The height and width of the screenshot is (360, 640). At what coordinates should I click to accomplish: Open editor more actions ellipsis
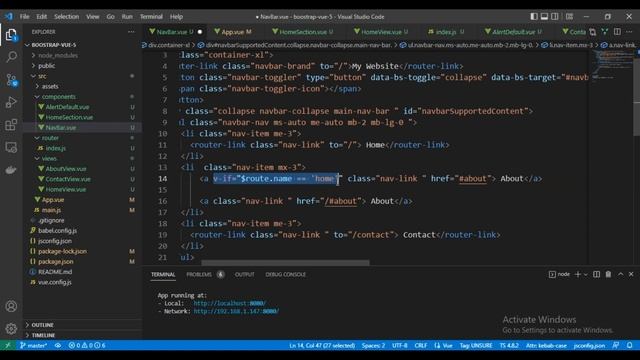click(630, 31)
